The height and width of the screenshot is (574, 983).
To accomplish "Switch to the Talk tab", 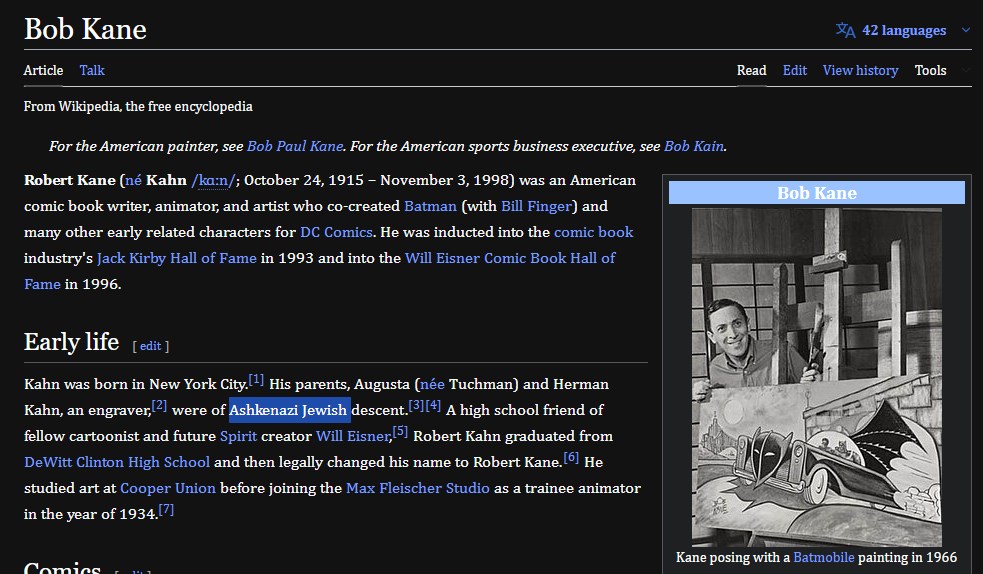I will [x=92, y=70].
